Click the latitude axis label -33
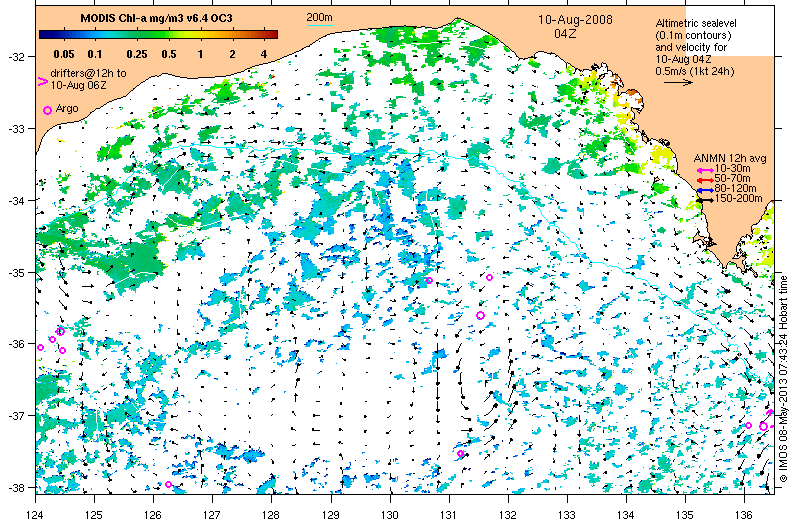 [x=15, y=129]
